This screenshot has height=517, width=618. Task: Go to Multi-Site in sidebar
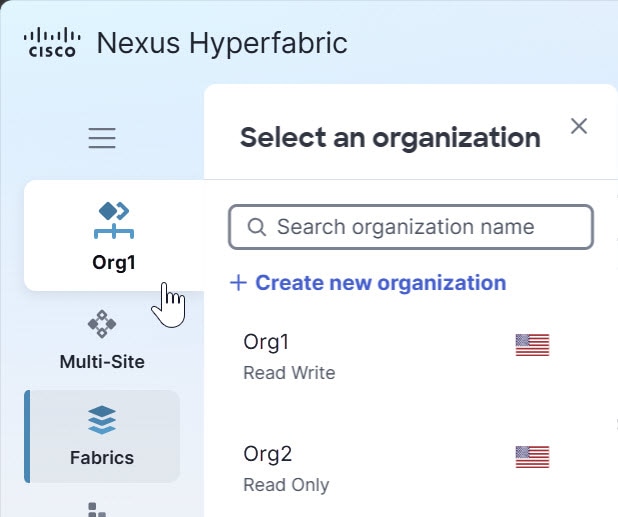pos(102,340)
